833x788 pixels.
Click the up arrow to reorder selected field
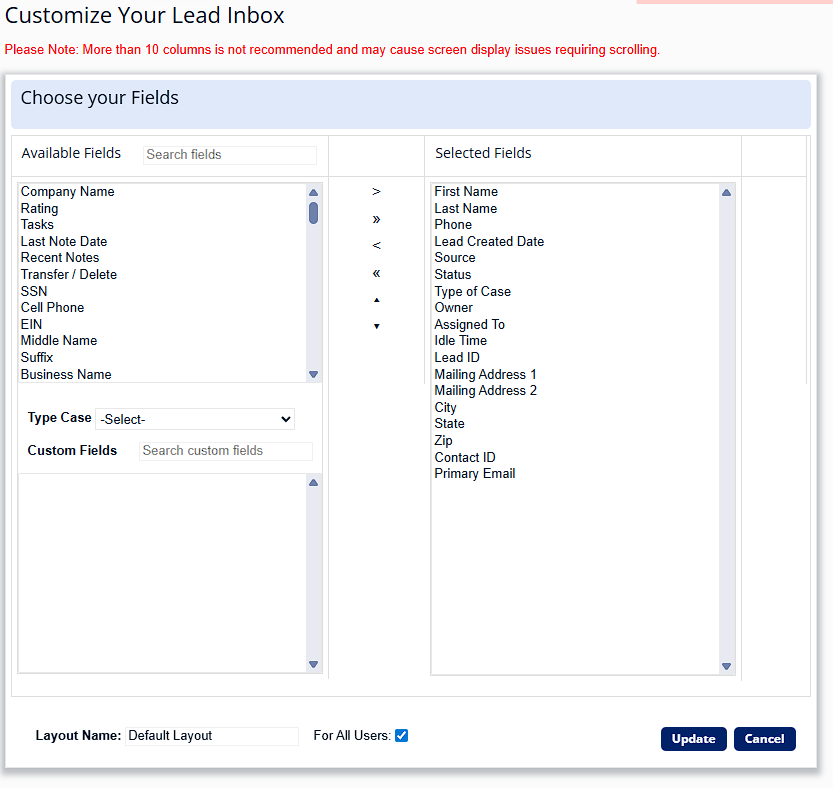coord(376,299)
